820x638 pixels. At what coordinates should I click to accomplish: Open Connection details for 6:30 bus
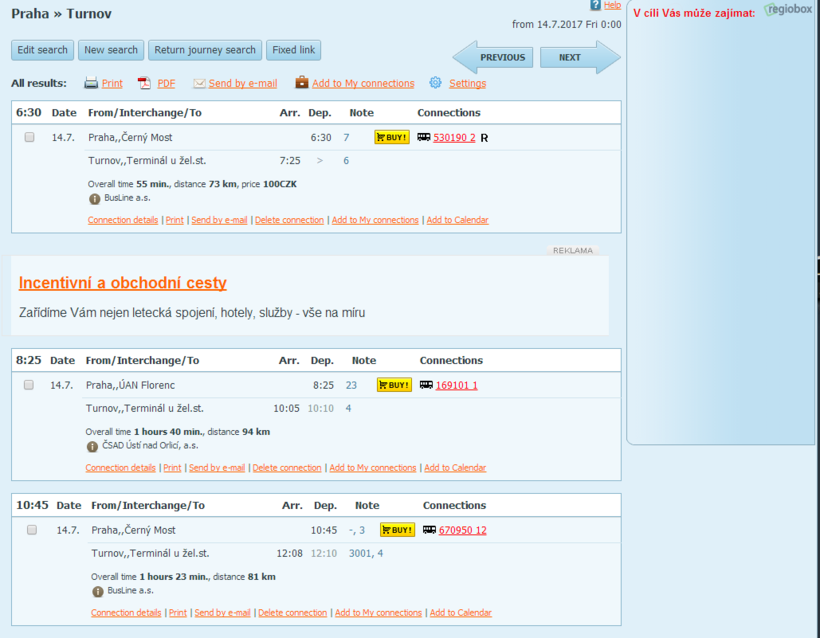tap(123, 220)
